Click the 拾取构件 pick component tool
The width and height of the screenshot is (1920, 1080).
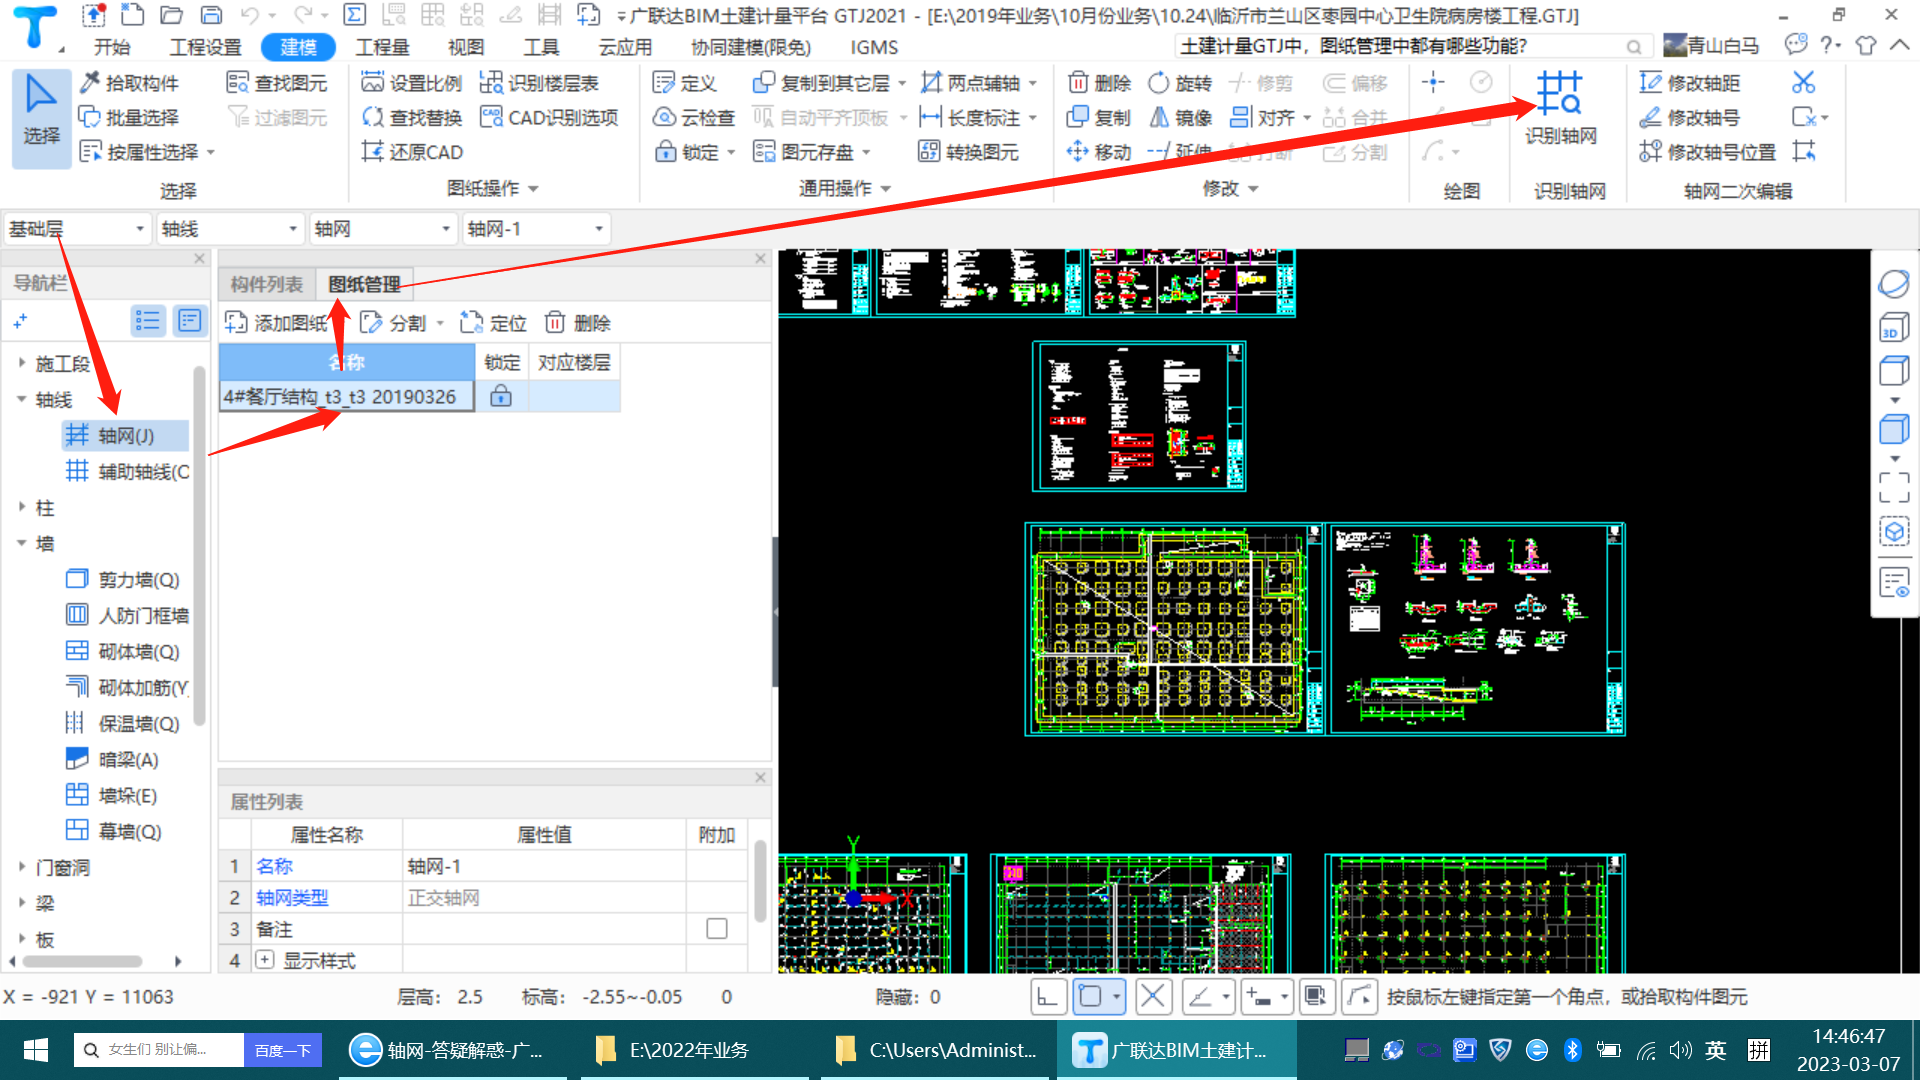pyautogui.click(x=130, y=83)
